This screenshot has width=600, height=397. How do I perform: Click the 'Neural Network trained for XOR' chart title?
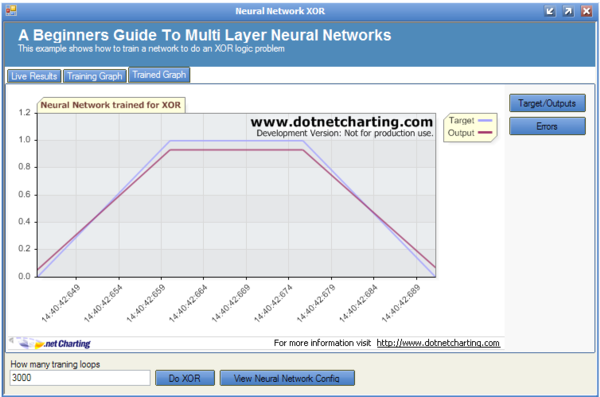[111, 105]
